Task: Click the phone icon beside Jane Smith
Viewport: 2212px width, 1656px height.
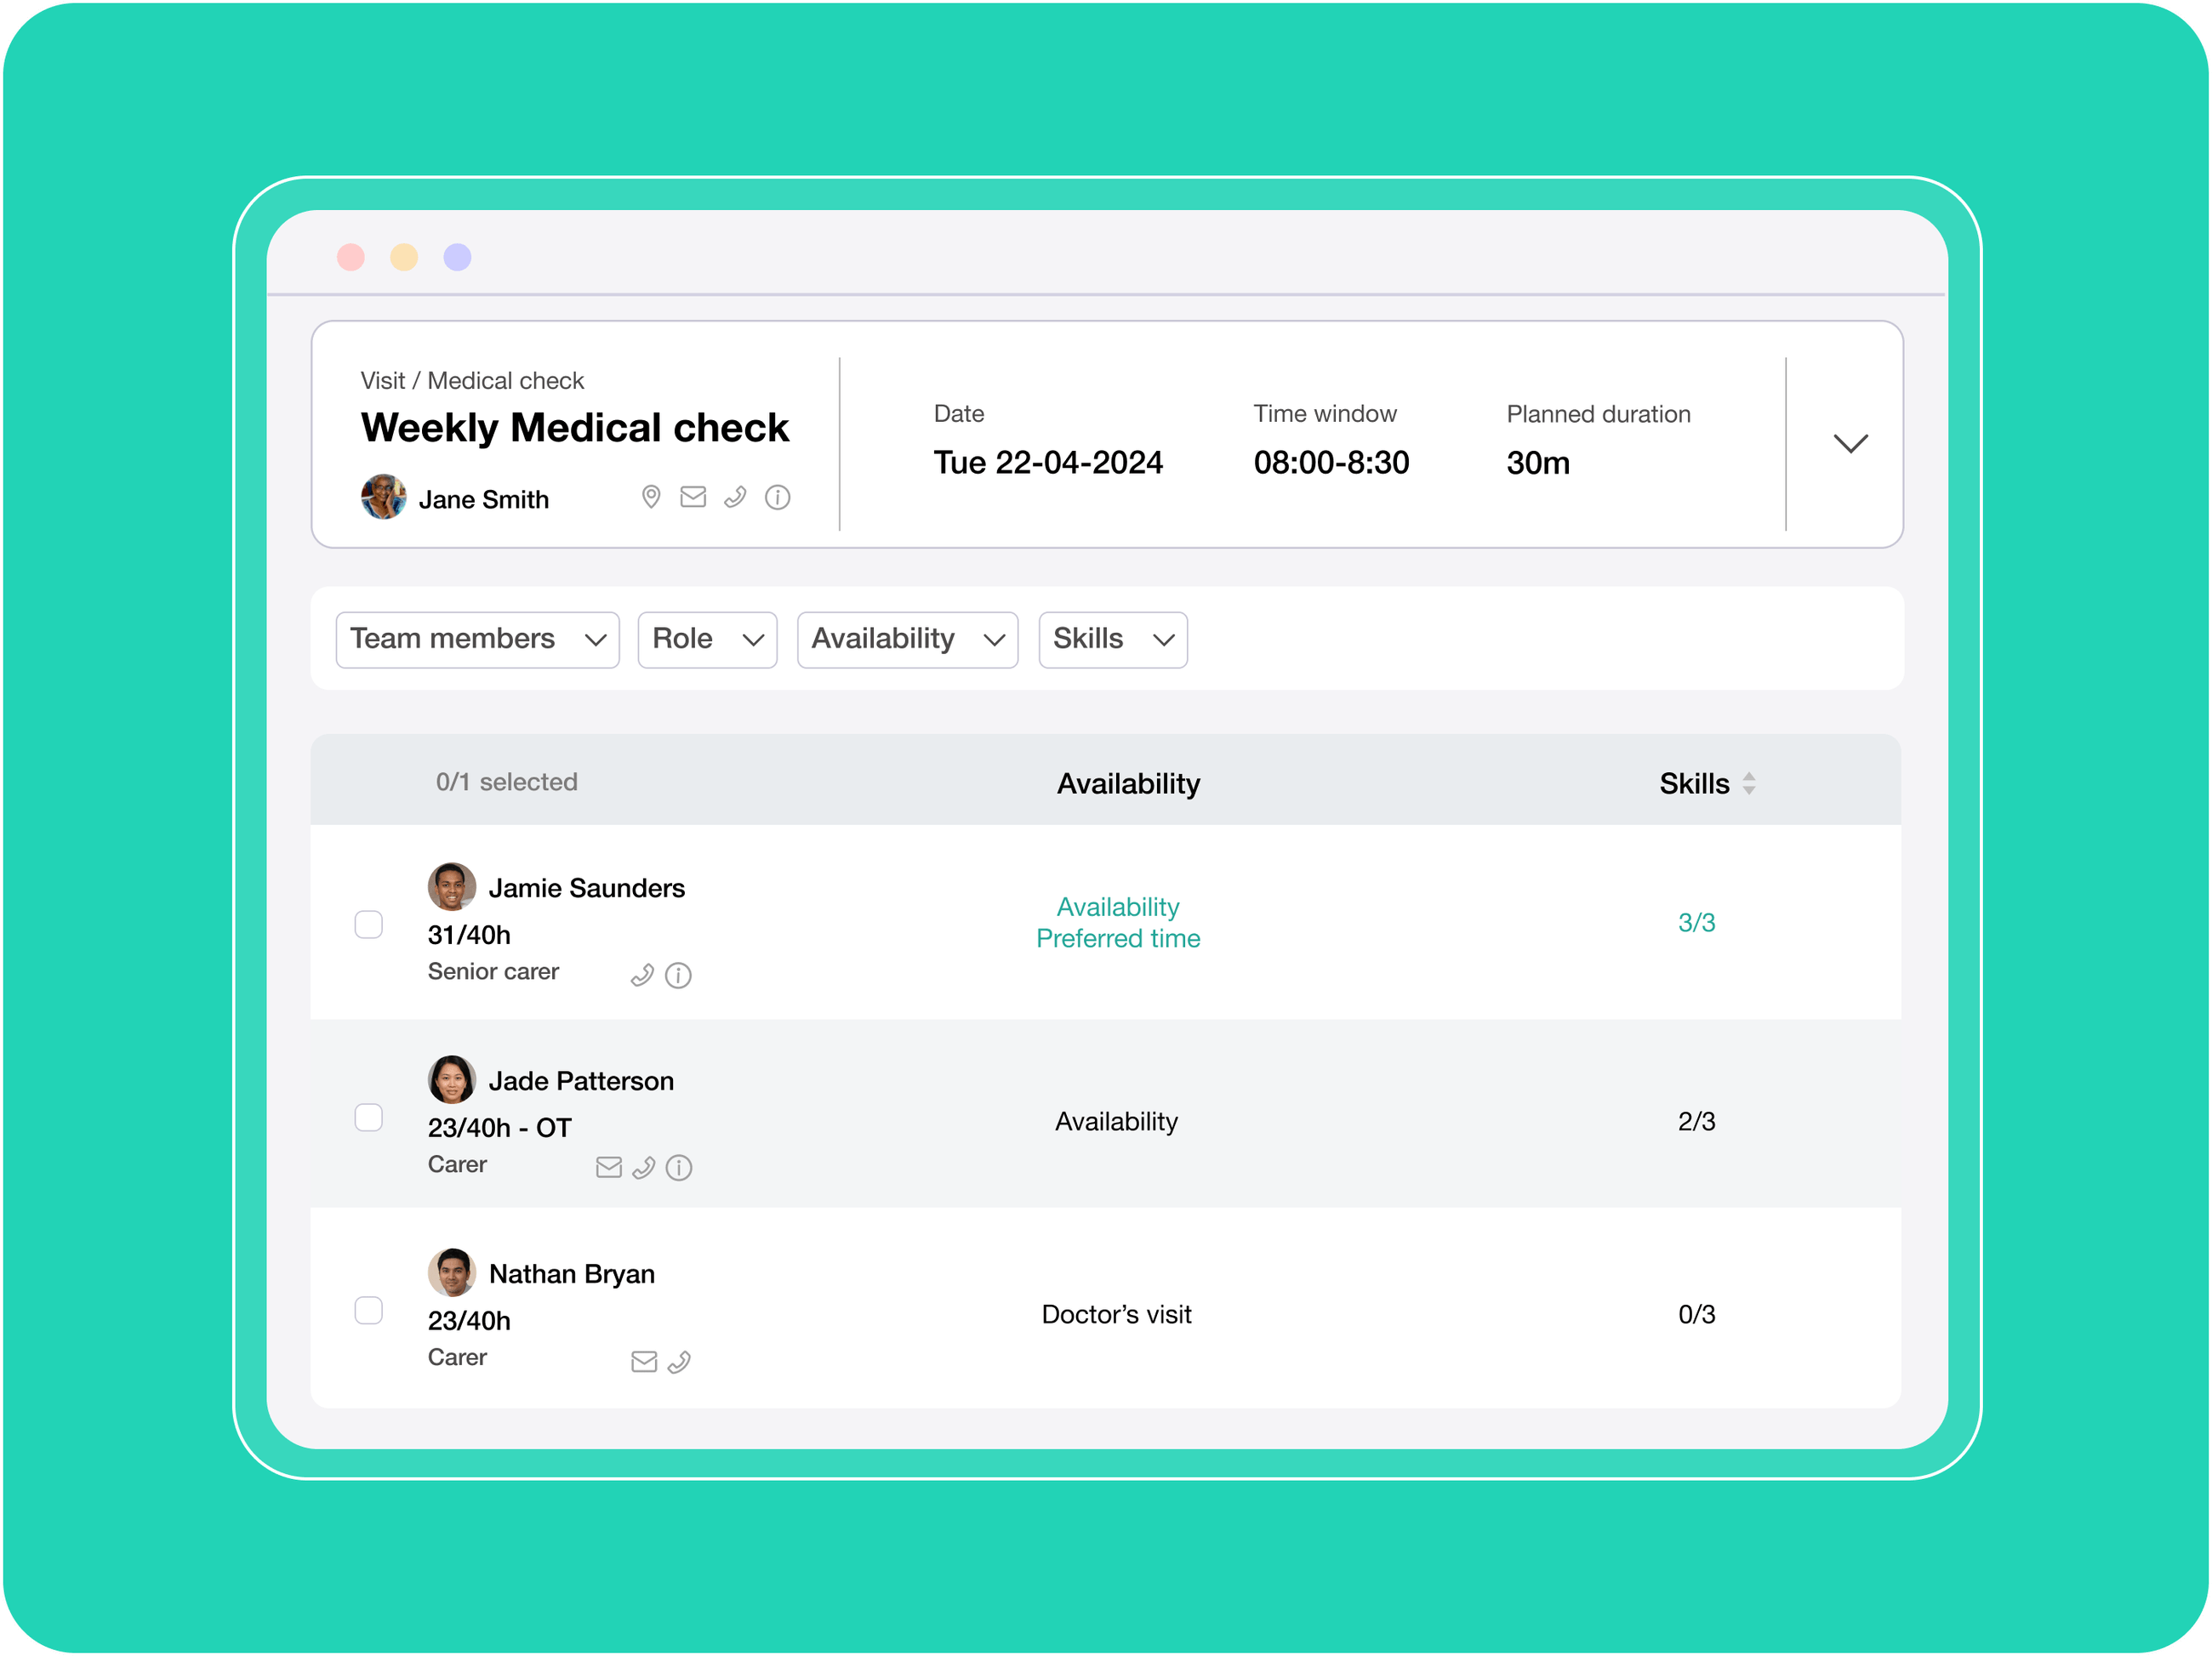Action: pyautogui.click(x=735, y=497)
